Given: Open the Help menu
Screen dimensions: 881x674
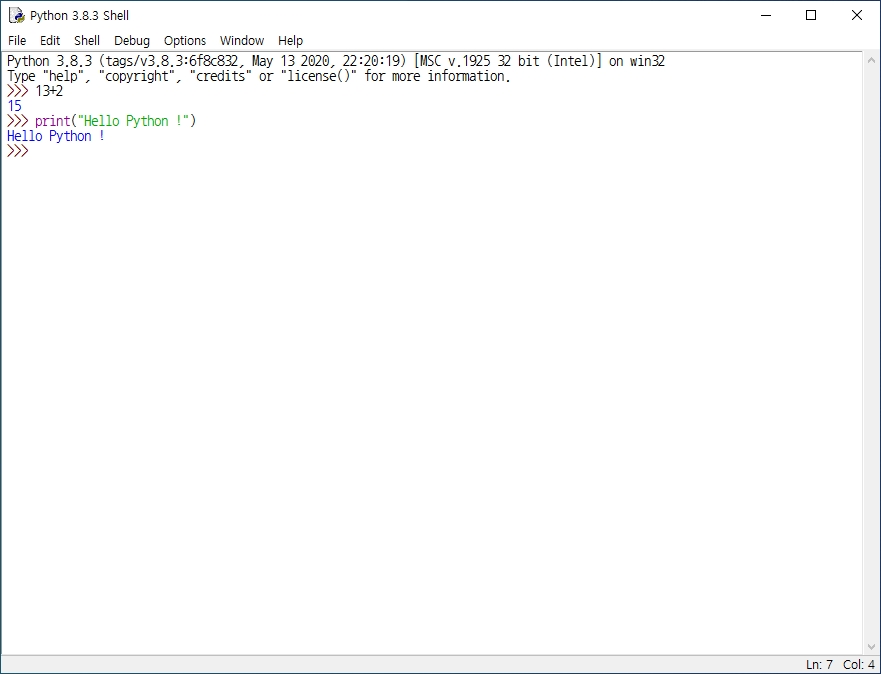Looking at the screenshot, I should (290, 40).
